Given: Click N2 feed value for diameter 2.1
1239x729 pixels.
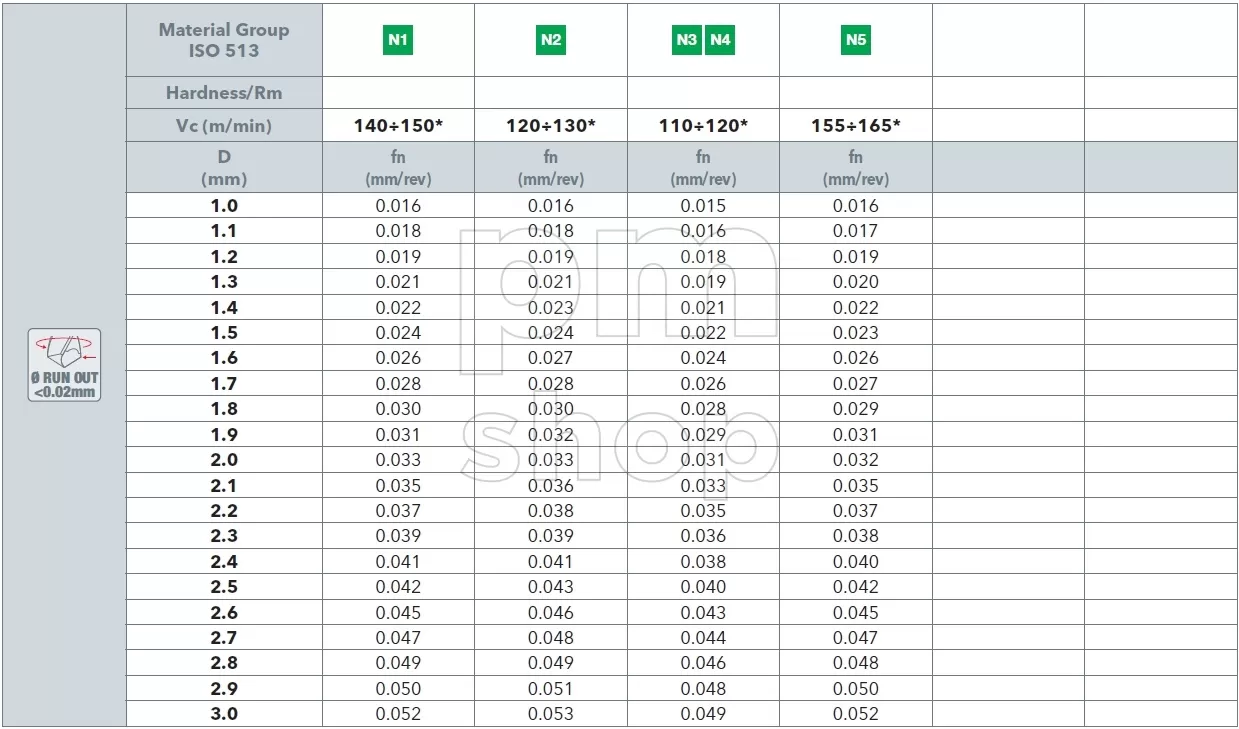Looking at the screenshot, I should (x=551, y=486).
